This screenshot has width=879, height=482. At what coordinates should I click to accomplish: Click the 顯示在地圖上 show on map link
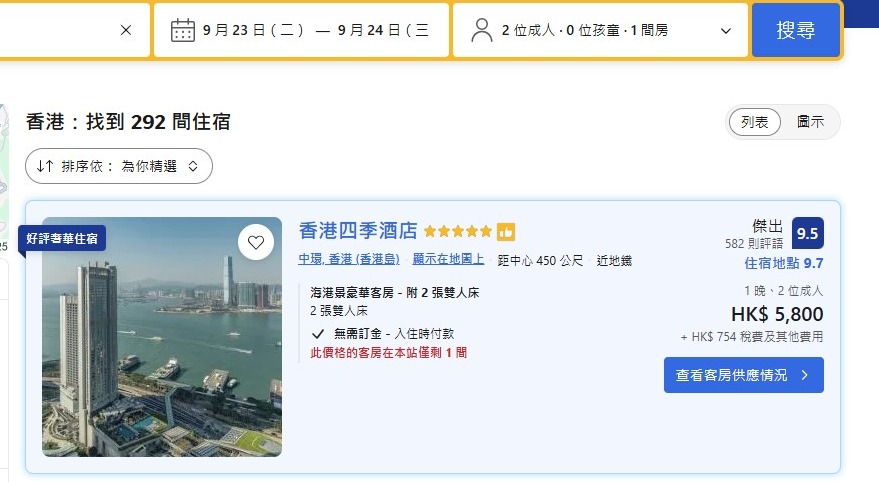(448, 259)
